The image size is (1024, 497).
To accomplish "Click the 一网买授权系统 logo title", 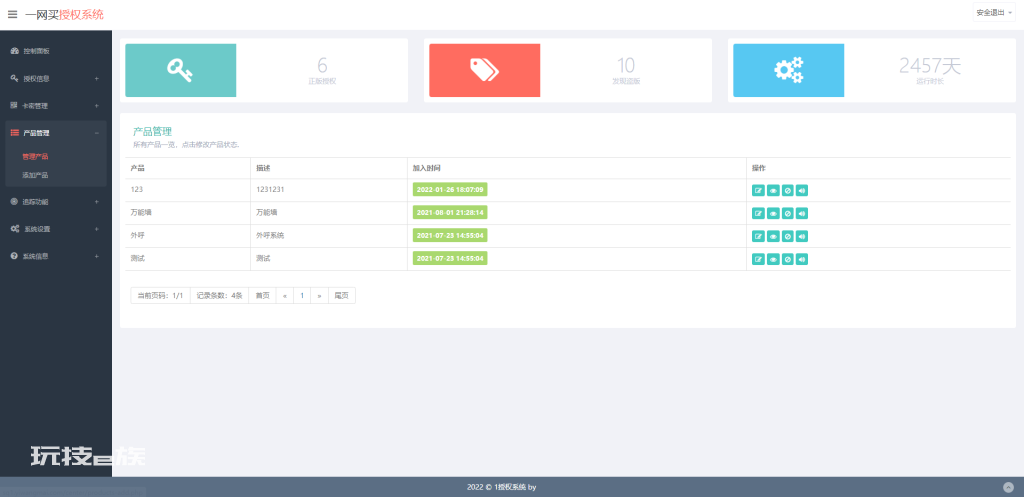I will (x=64, y=14).
